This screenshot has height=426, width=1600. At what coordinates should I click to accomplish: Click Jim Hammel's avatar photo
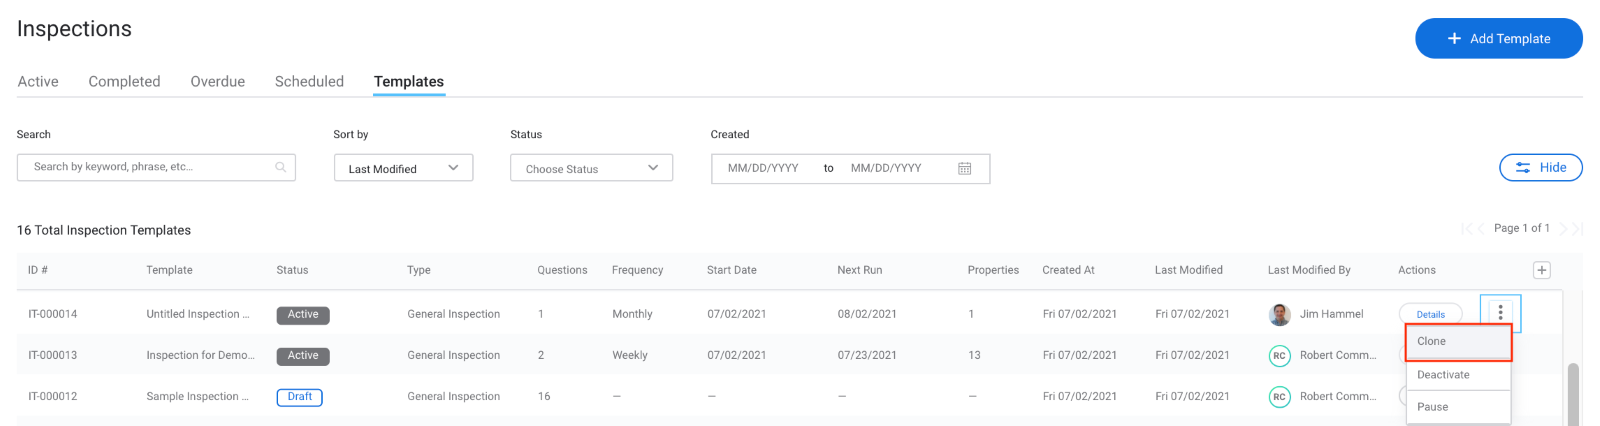(x=1279, y=314)
